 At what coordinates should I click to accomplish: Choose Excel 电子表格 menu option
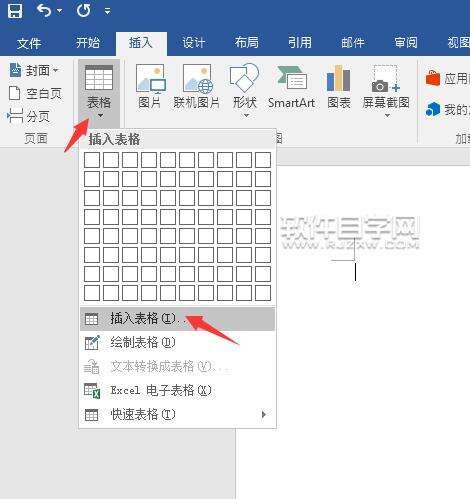[x=177, y=390]
